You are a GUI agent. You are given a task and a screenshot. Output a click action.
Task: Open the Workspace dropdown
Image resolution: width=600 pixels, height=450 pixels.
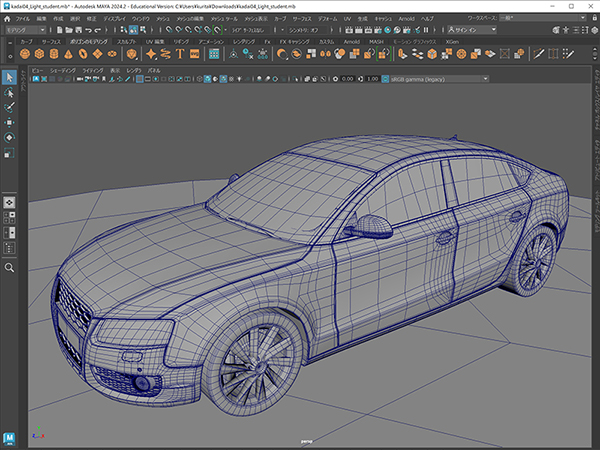tap(543, 18)
